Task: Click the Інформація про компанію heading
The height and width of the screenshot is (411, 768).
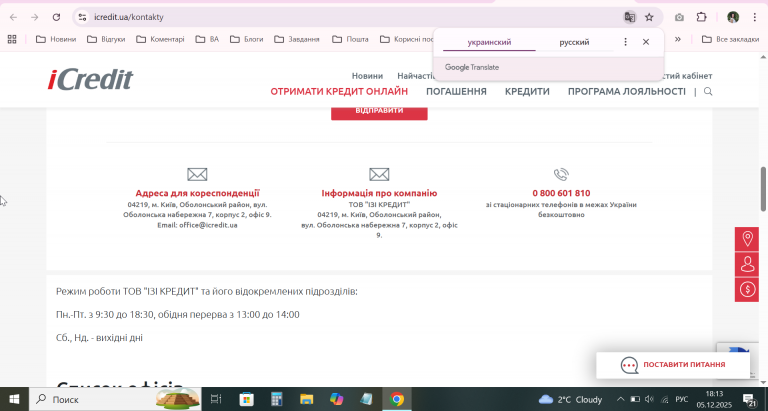Action: tap(379, 193)
